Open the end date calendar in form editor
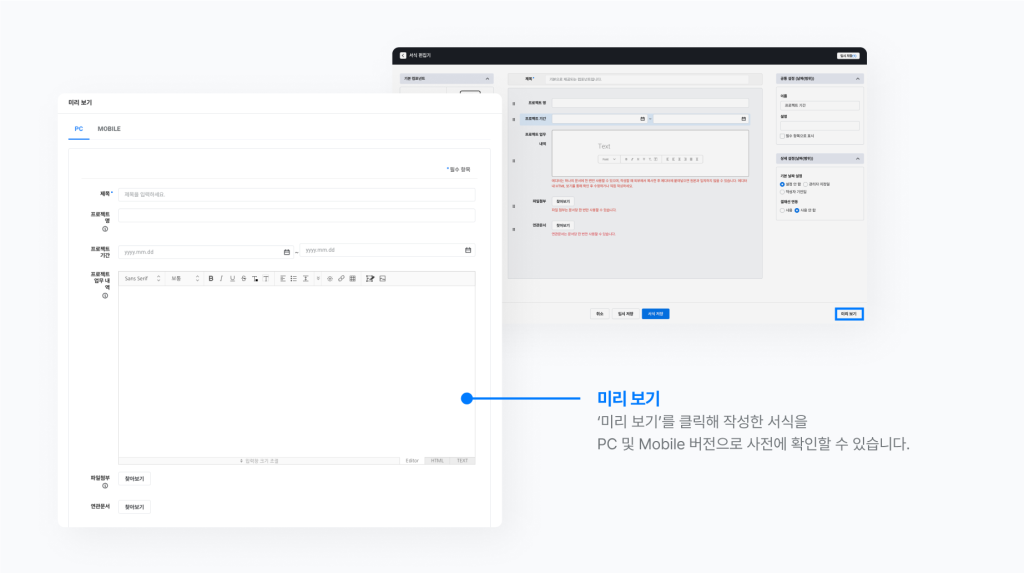 (x=743, y=119)
